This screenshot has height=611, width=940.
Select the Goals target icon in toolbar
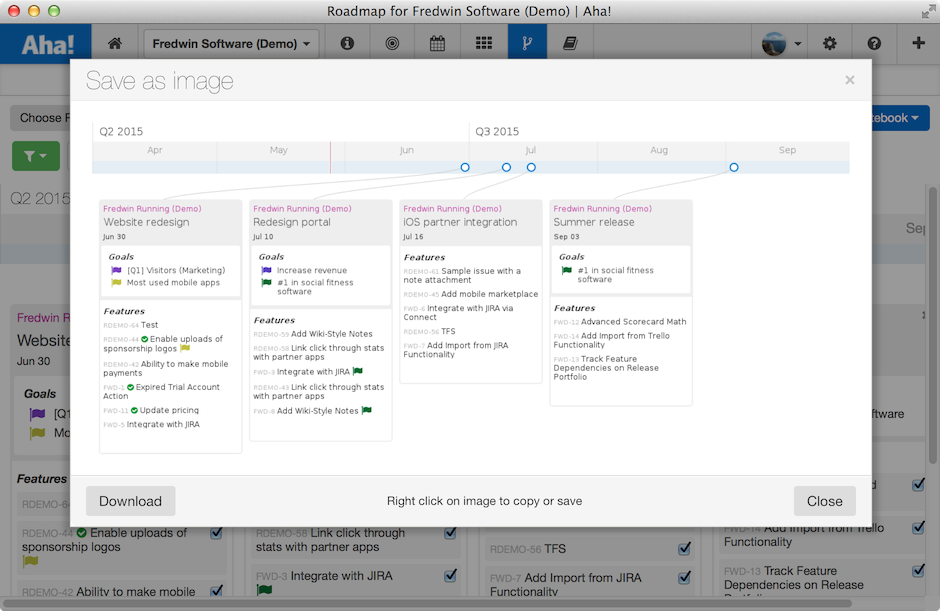(392, 43)
